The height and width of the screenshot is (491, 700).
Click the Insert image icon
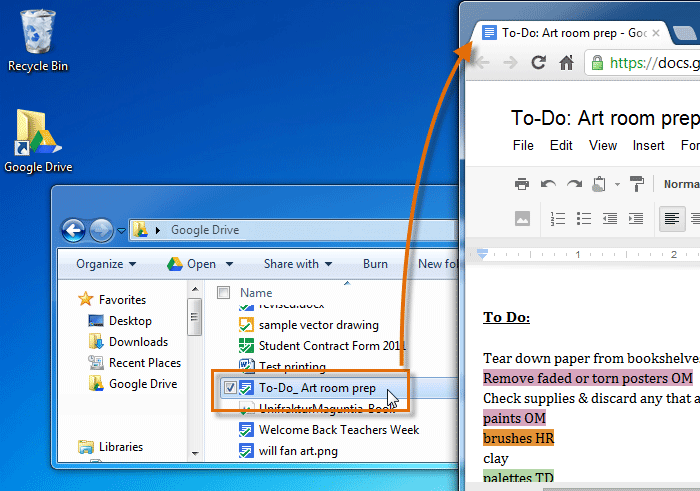[522, 219]
